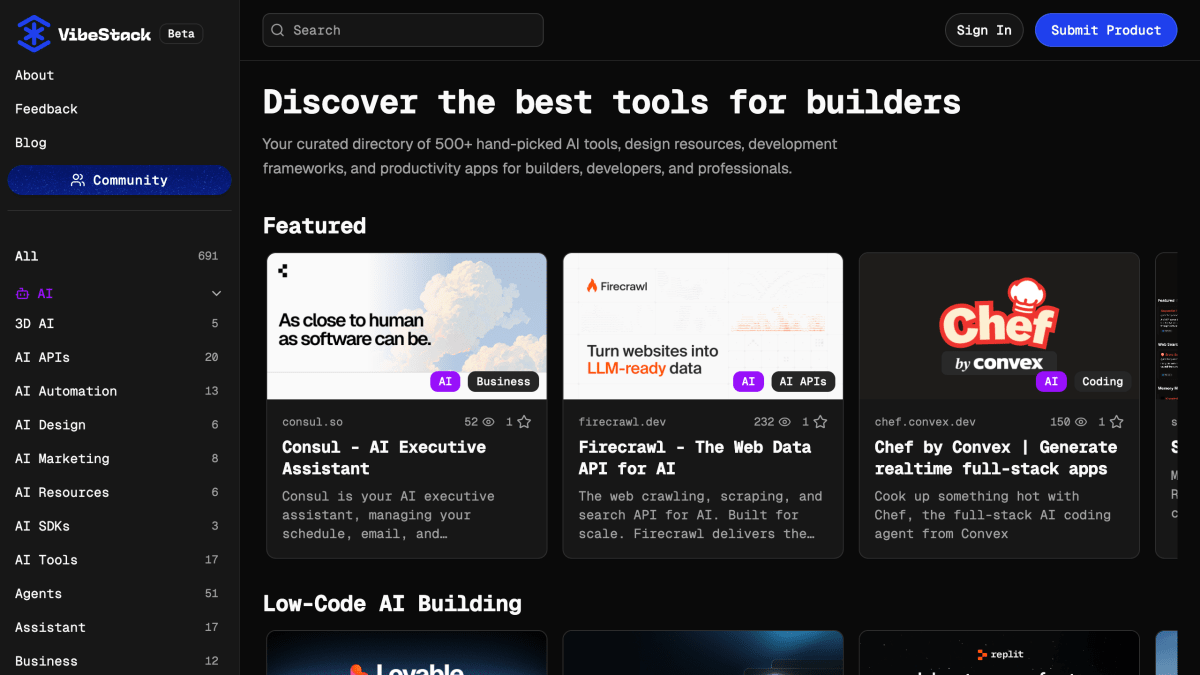Click the views eye icon on Firecrawl card

785,422
